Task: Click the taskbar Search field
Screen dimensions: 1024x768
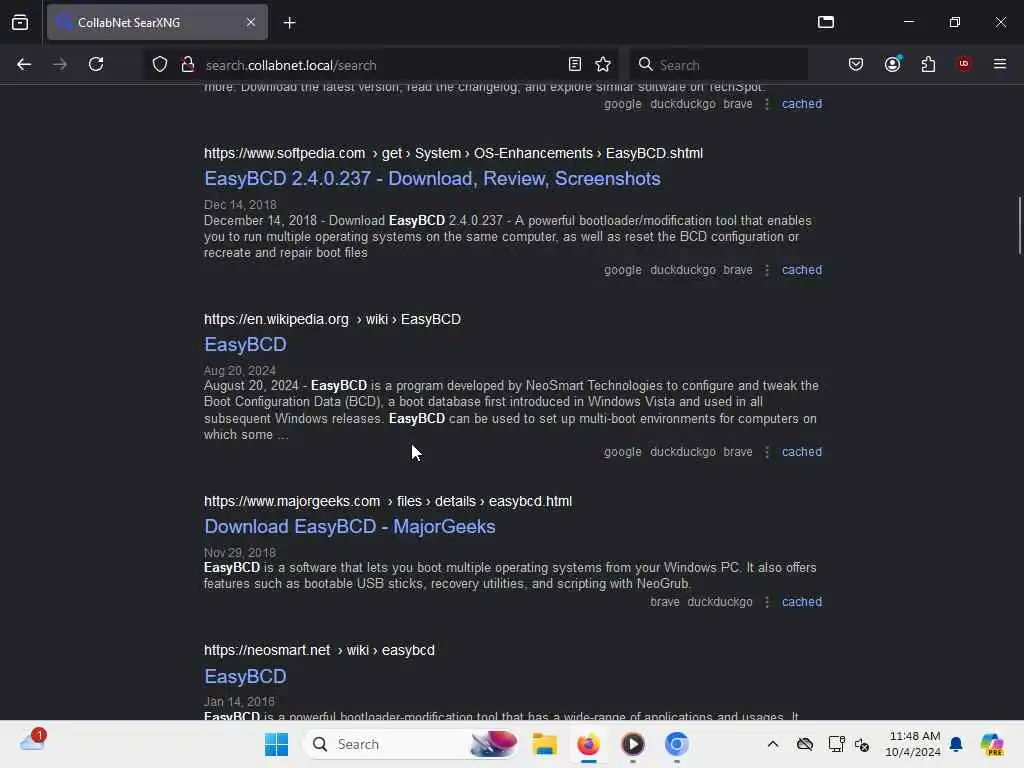Action: point(411,744)
